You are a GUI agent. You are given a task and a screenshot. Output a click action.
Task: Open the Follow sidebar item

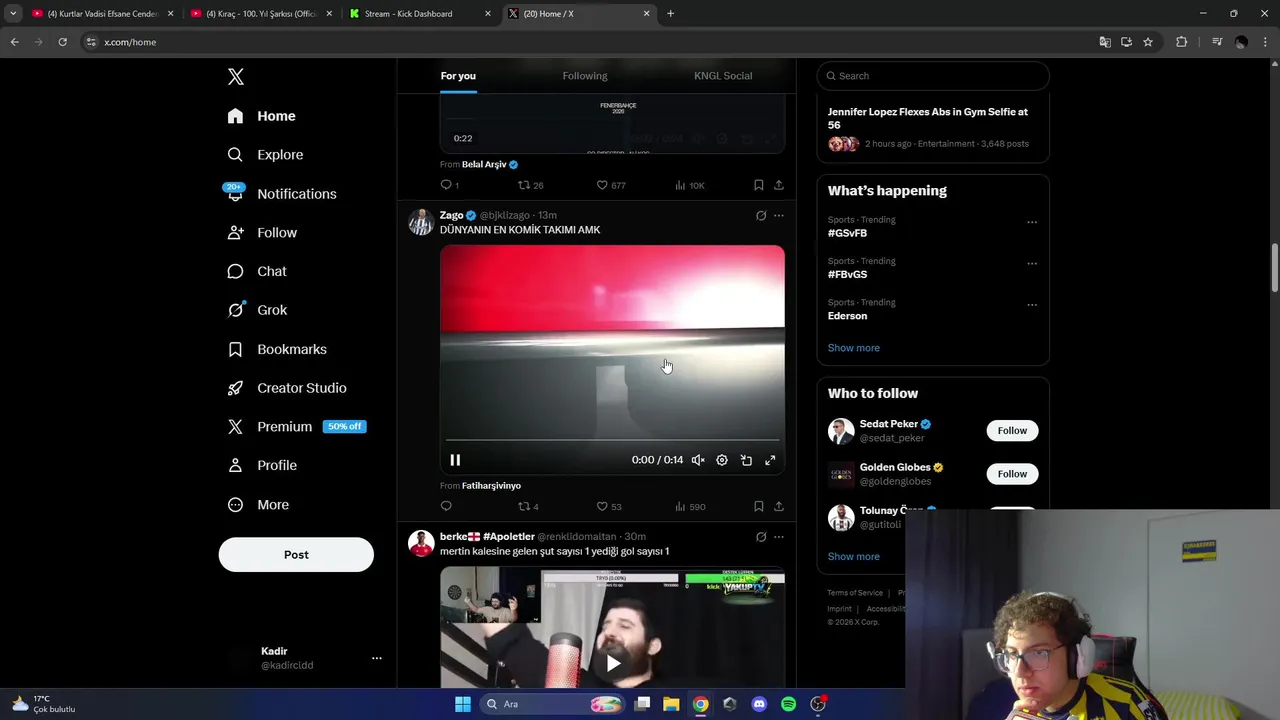coord(262,232)
